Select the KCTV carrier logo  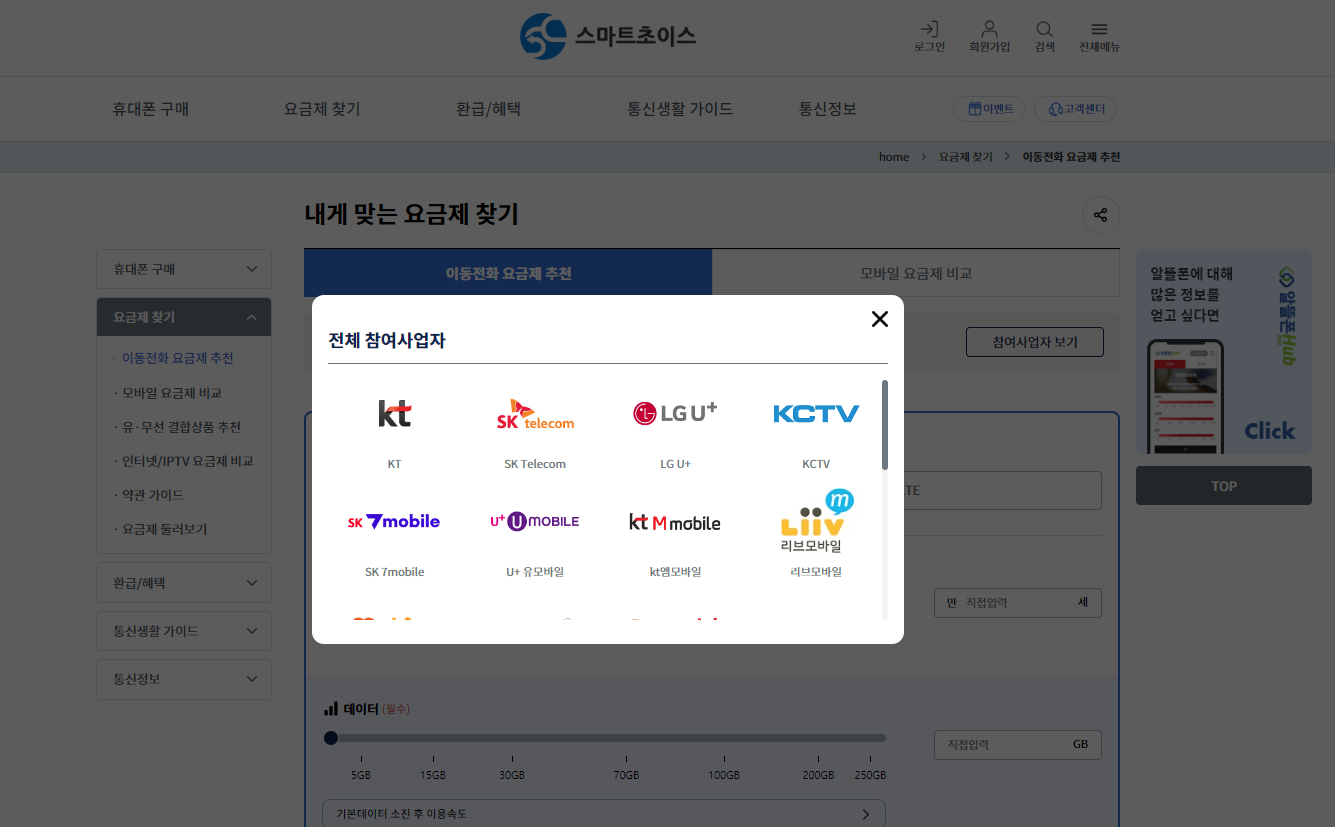pos(816,413)
